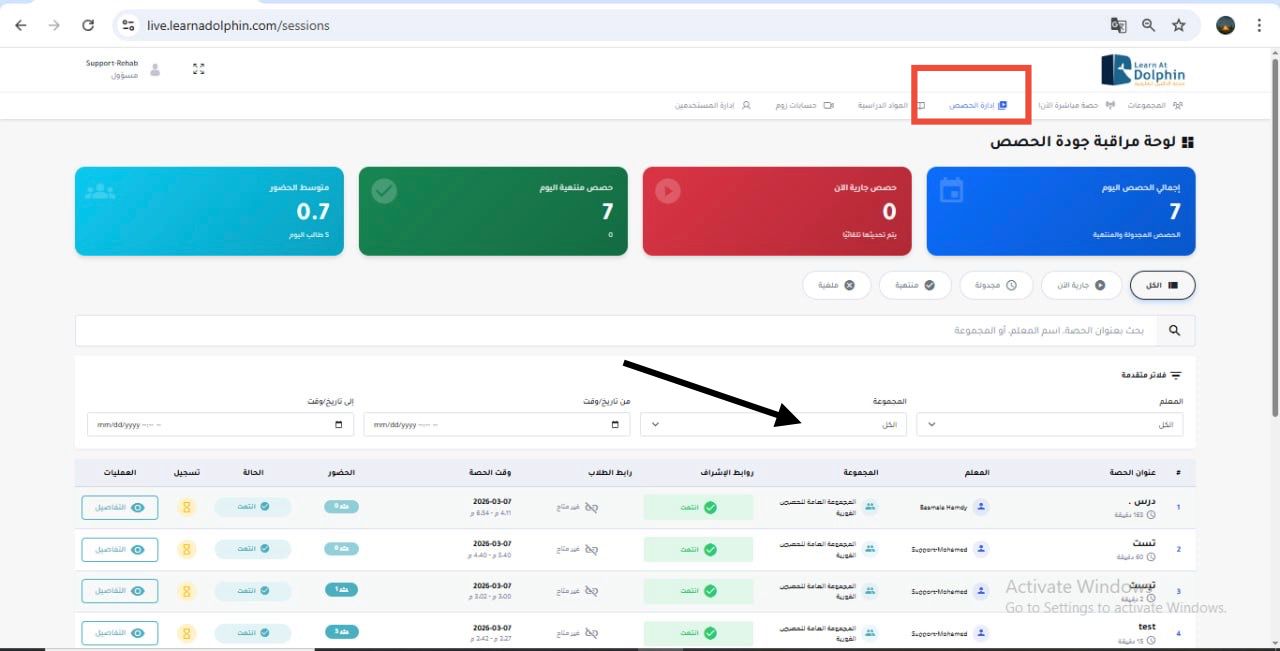Screen dimensions: 1280x651
Task: Click the Google Translate icon in address bar
Action: click(1118, 25)
